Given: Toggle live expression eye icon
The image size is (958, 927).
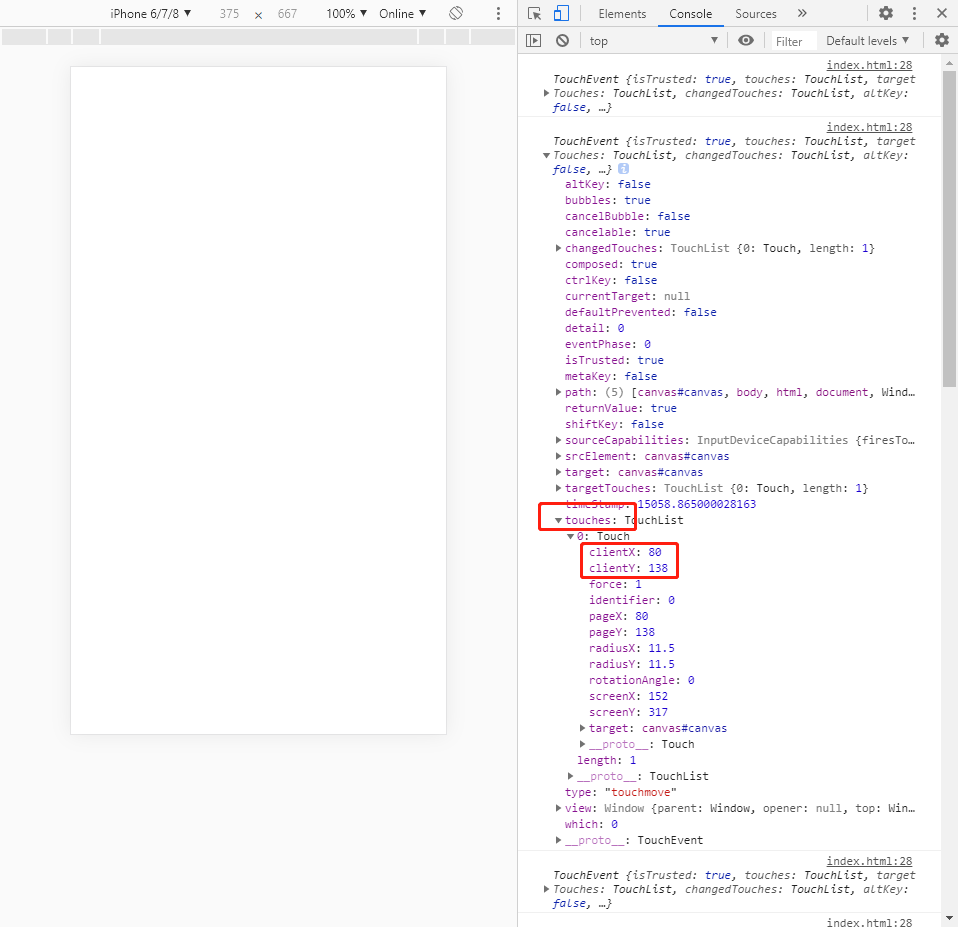Looking at the screenshot, I should pyautogui.click(x=746, y=41).
